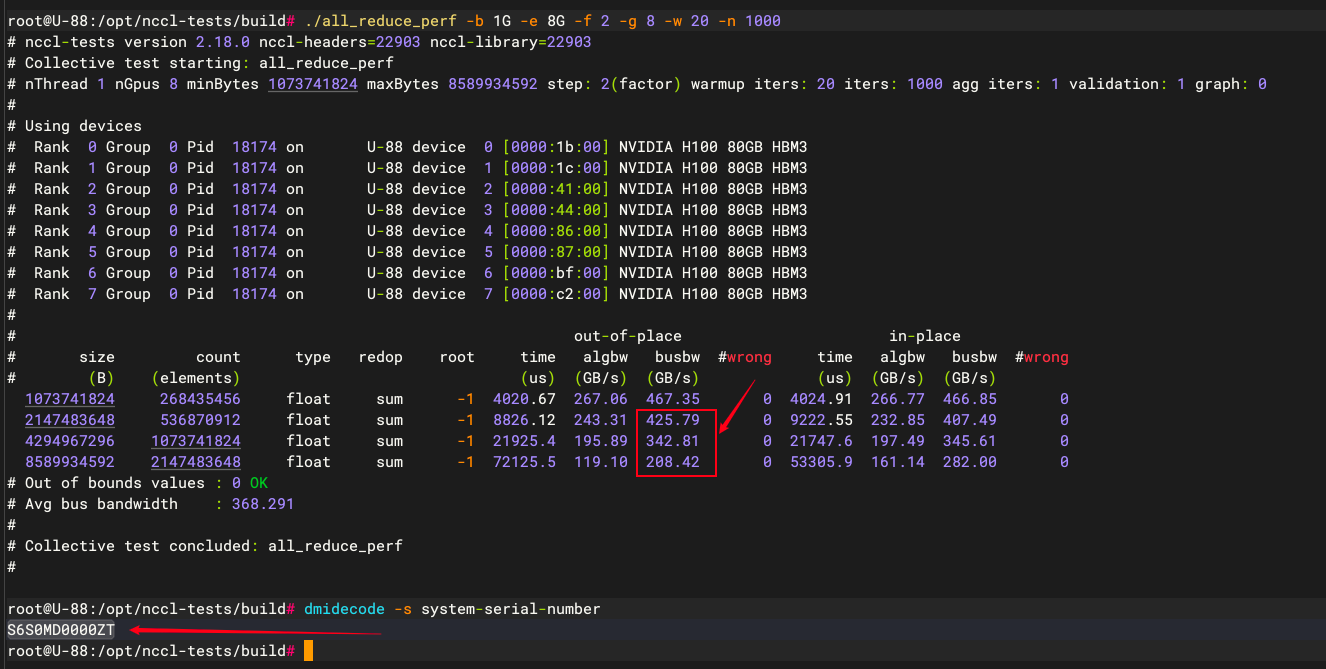Select the highlighted serial number S6S0MD0000ZT
Image resolution: width=1326 pixels, height=669 pixels.
60,630
